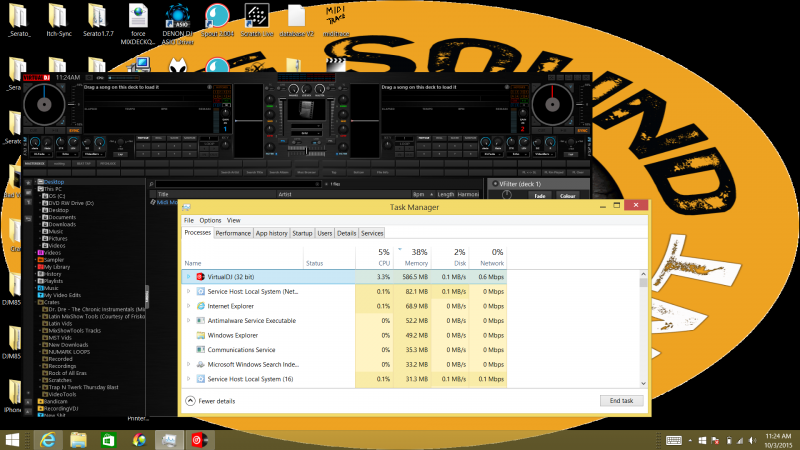Open the miditrace desktop icon
The height and width of the screenshot is (450, 800).
tap(336, 20)
